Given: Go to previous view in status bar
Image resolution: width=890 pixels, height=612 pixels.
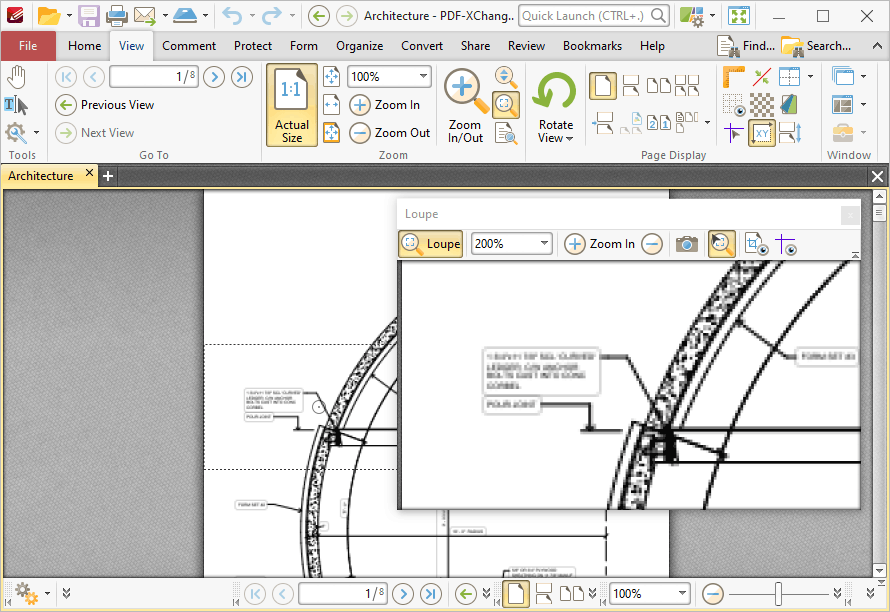Looking at the screenshot, I should coord(465,594).
